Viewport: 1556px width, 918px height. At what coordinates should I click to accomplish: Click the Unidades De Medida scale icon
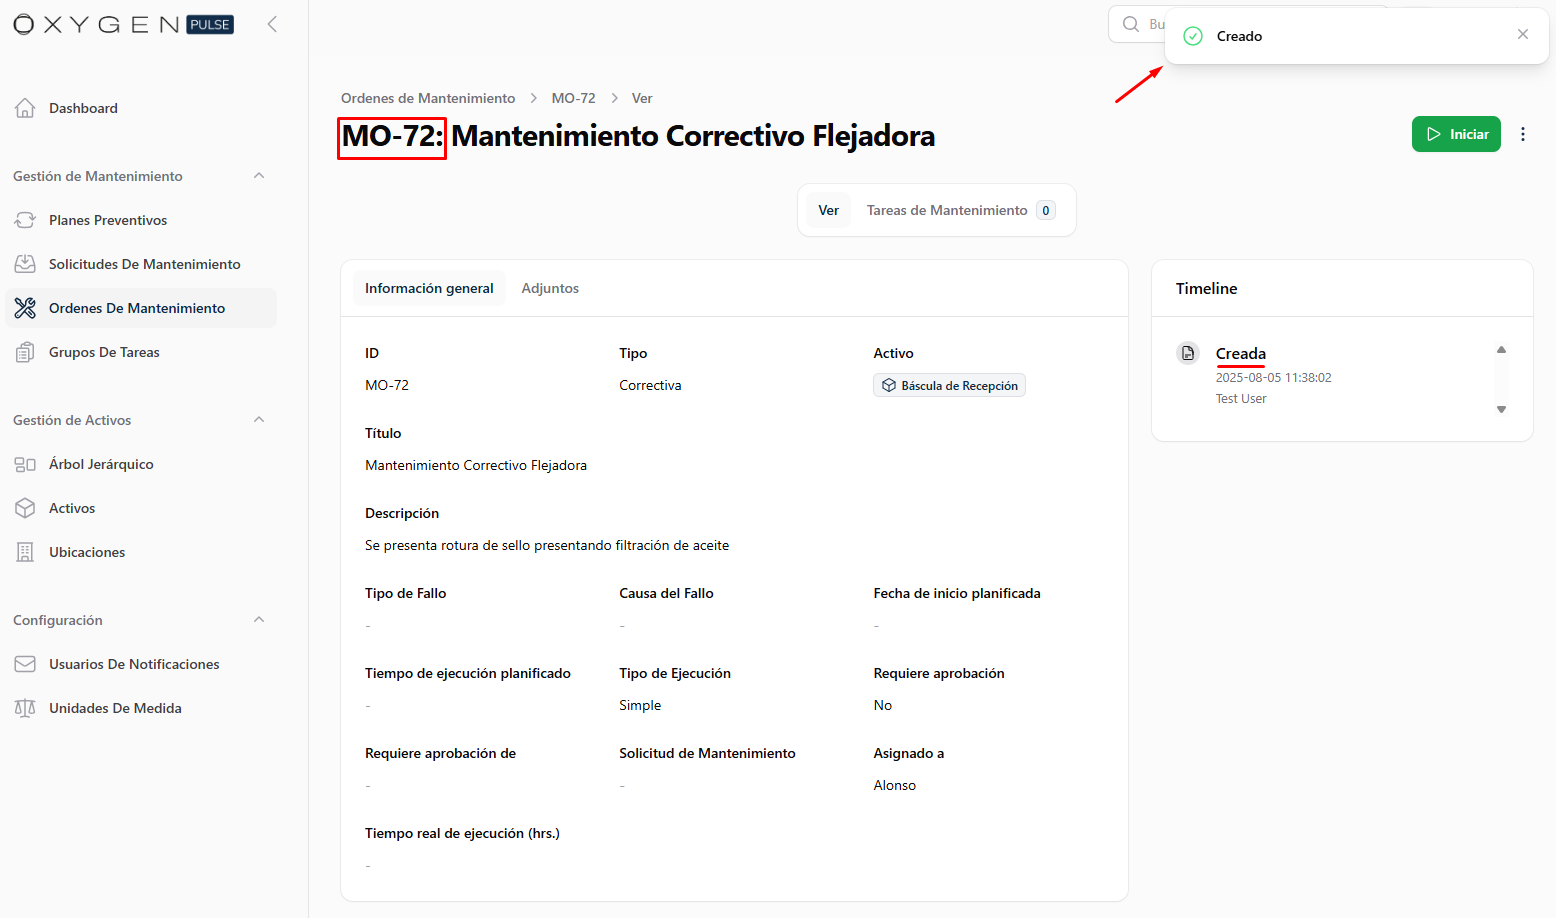(25, 708)
